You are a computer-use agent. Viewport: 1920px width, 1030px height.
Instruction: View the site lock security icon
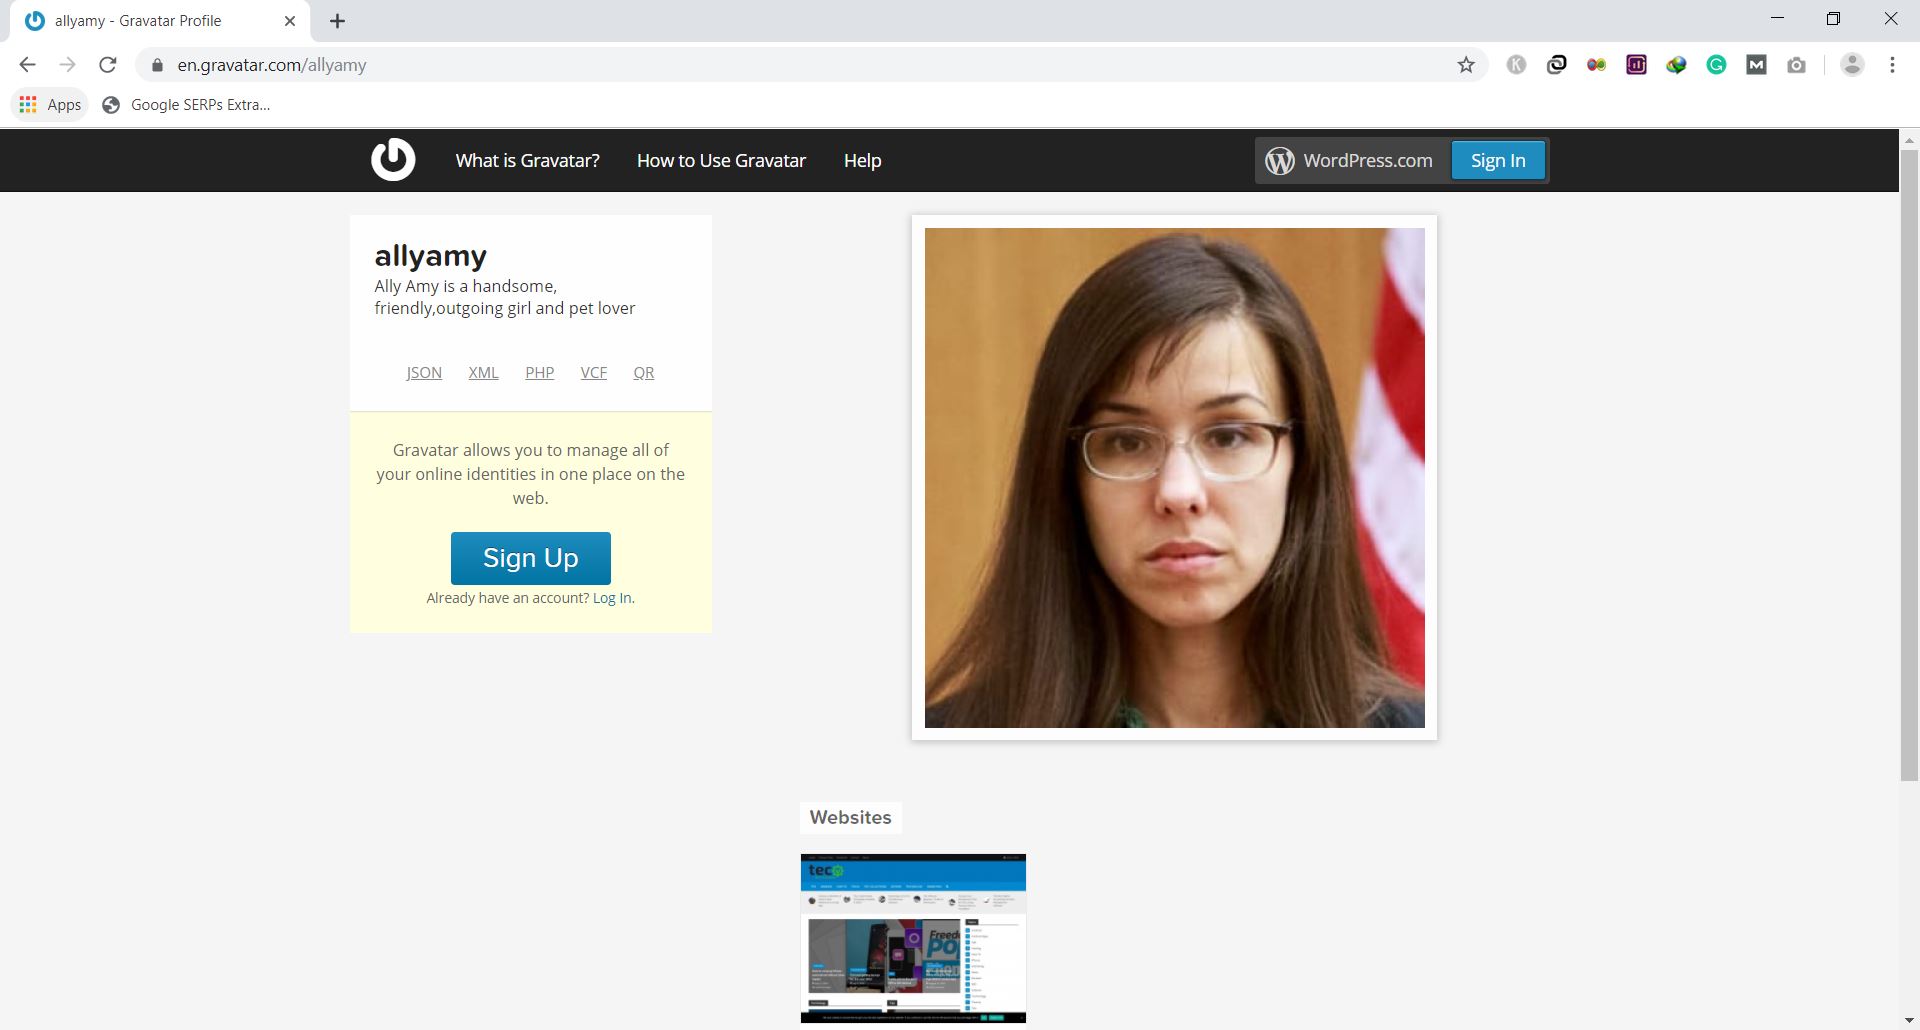click(157, 65)
